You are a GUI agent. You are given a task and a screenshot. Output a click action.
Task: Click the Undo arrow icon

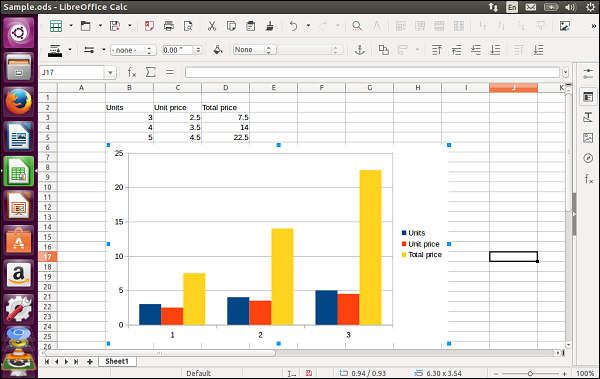(293, 26)
